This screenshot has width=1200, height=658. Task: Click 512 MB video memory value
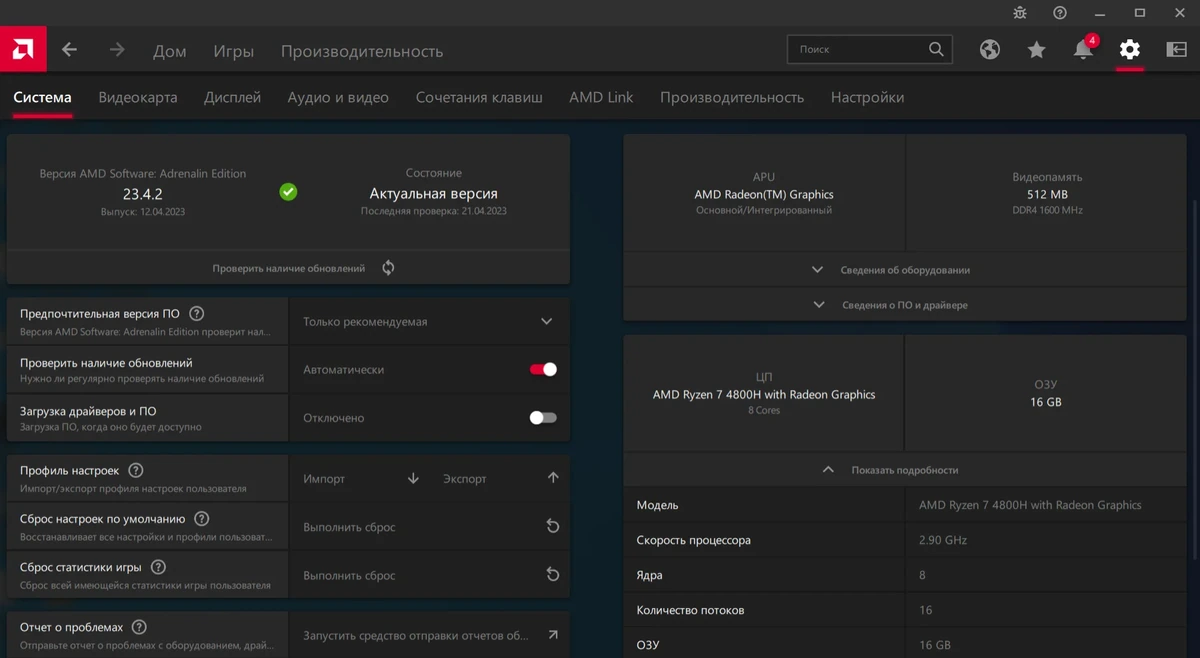[1047, 194]
